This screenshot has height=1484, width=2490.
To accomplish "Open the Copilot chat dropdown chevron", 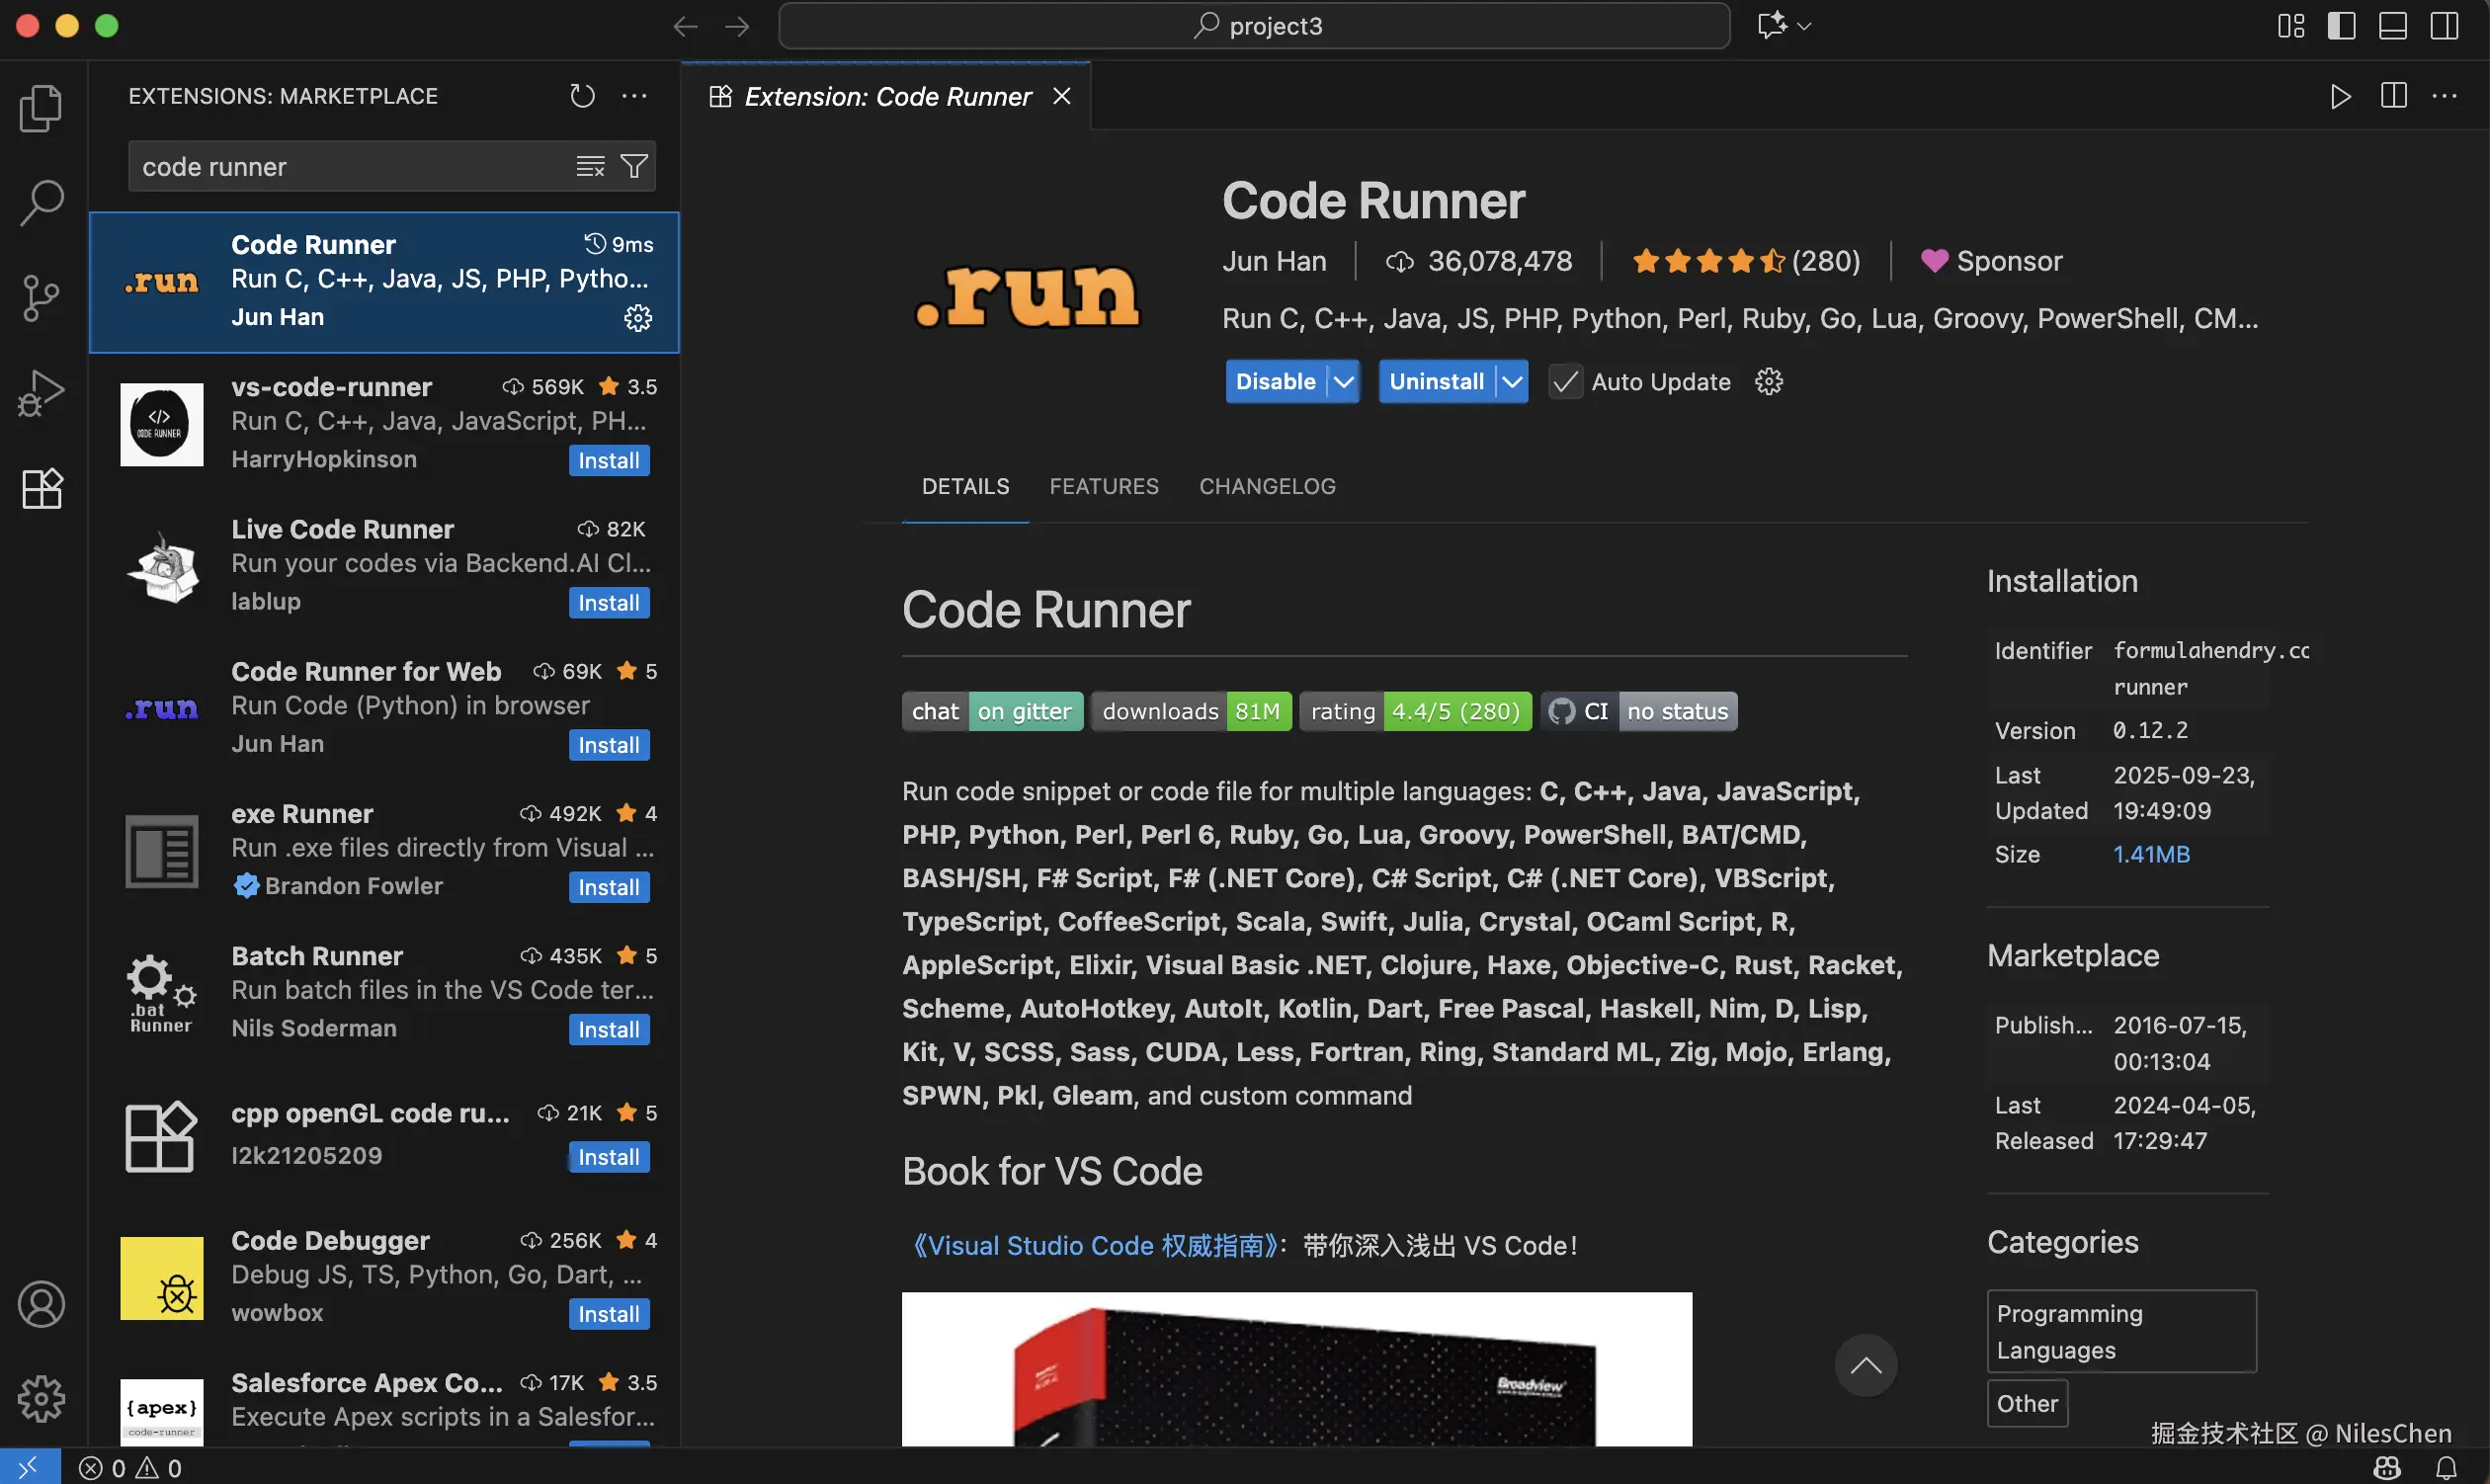I will [x=1804, y=26].
